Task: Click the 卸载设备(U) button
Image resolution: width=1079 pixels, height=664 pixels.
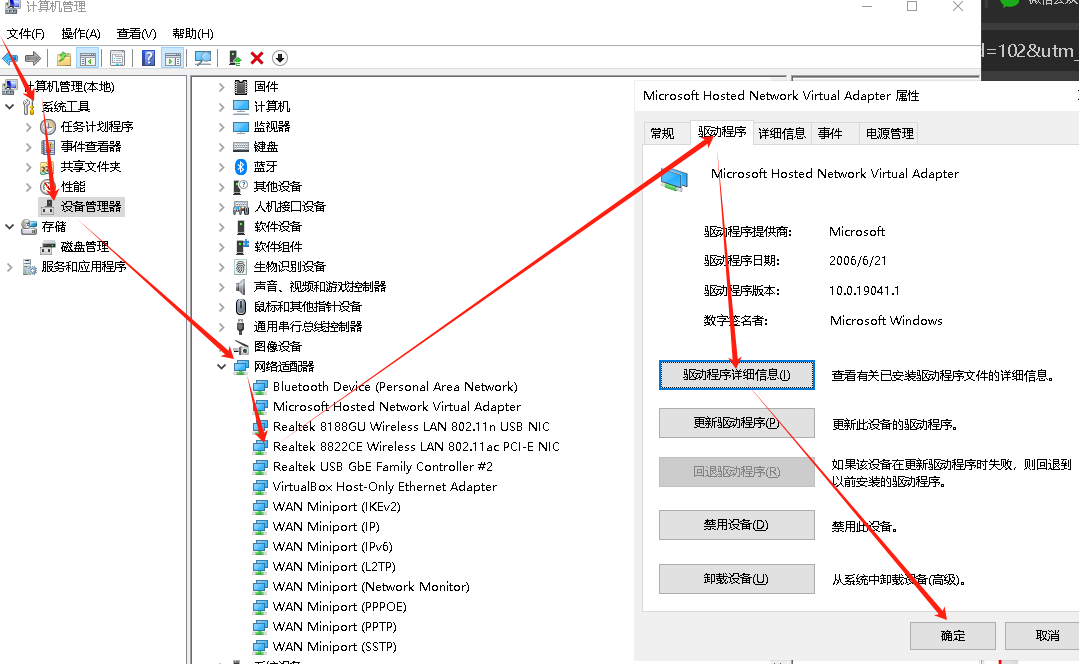Action: click(x=736, y=579)
